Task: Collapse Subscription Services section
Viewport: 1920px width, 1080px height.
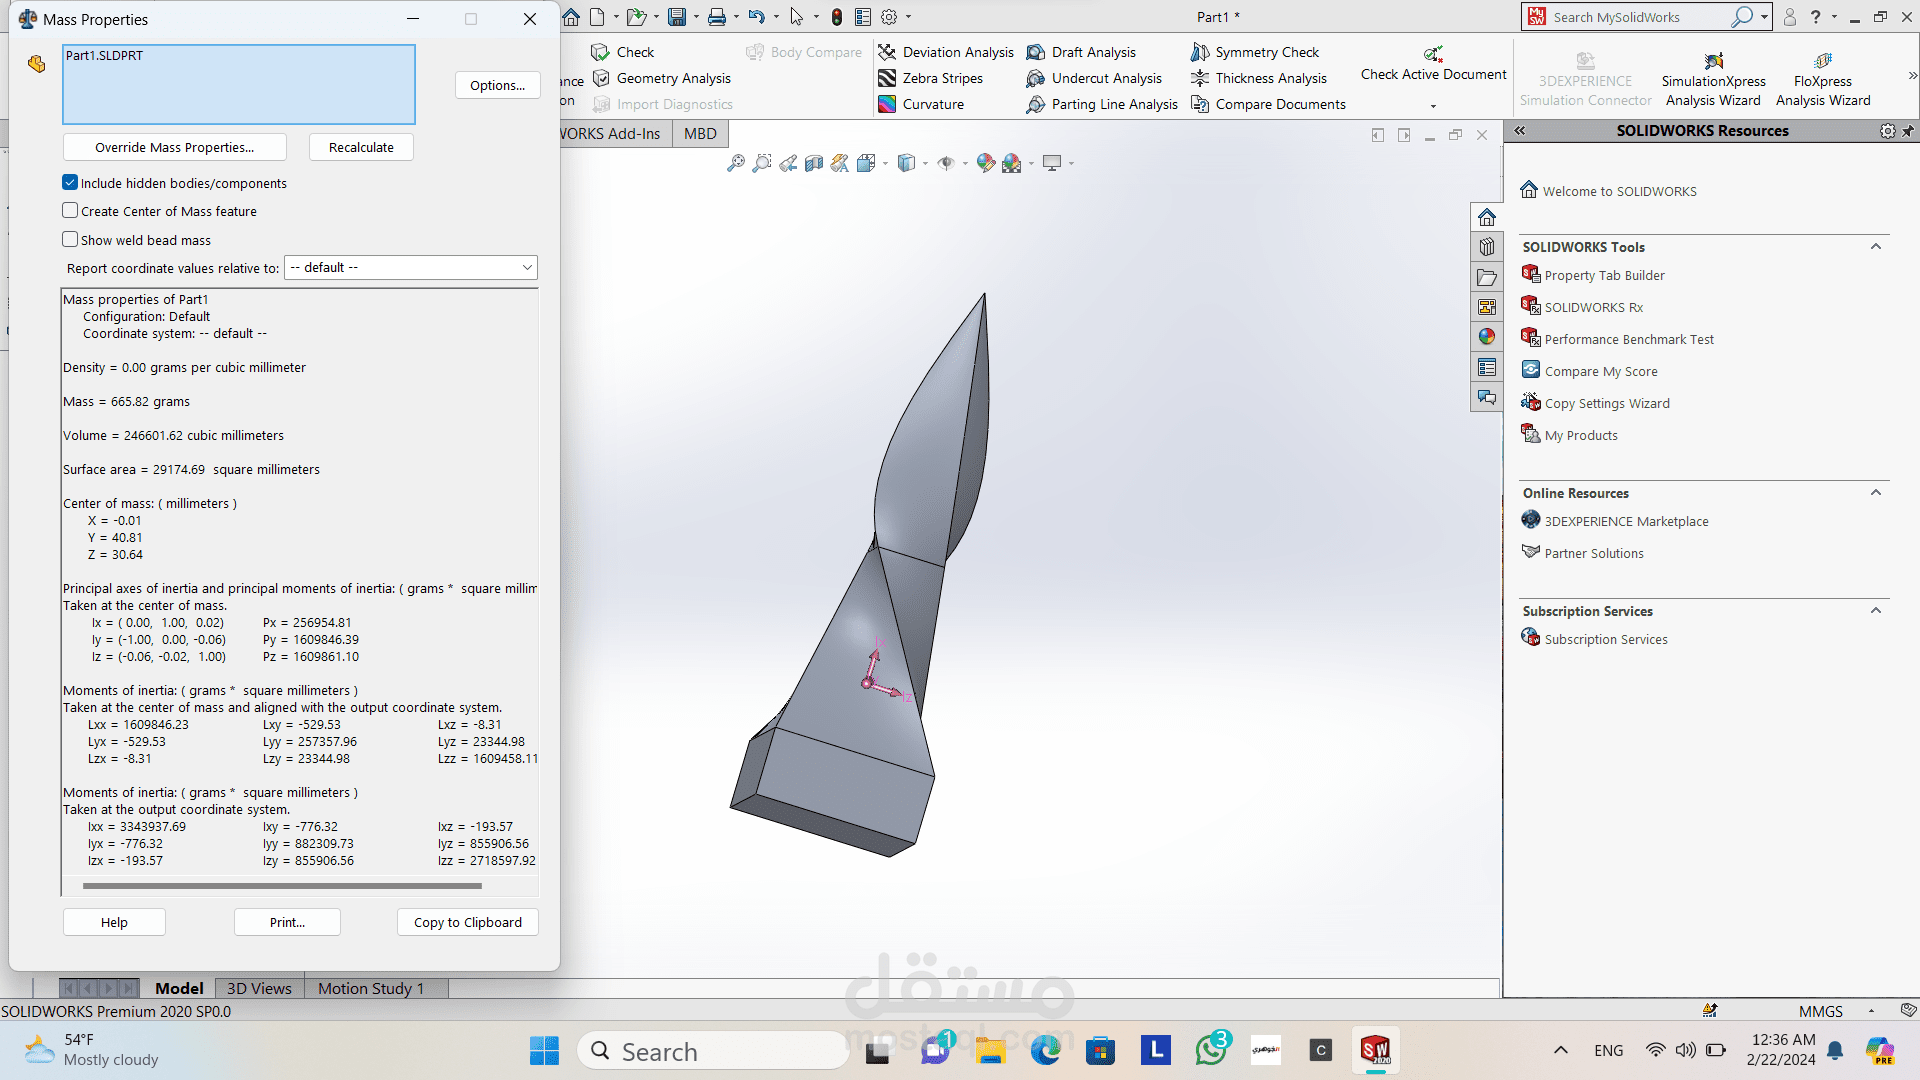Action: (1876, 611)
